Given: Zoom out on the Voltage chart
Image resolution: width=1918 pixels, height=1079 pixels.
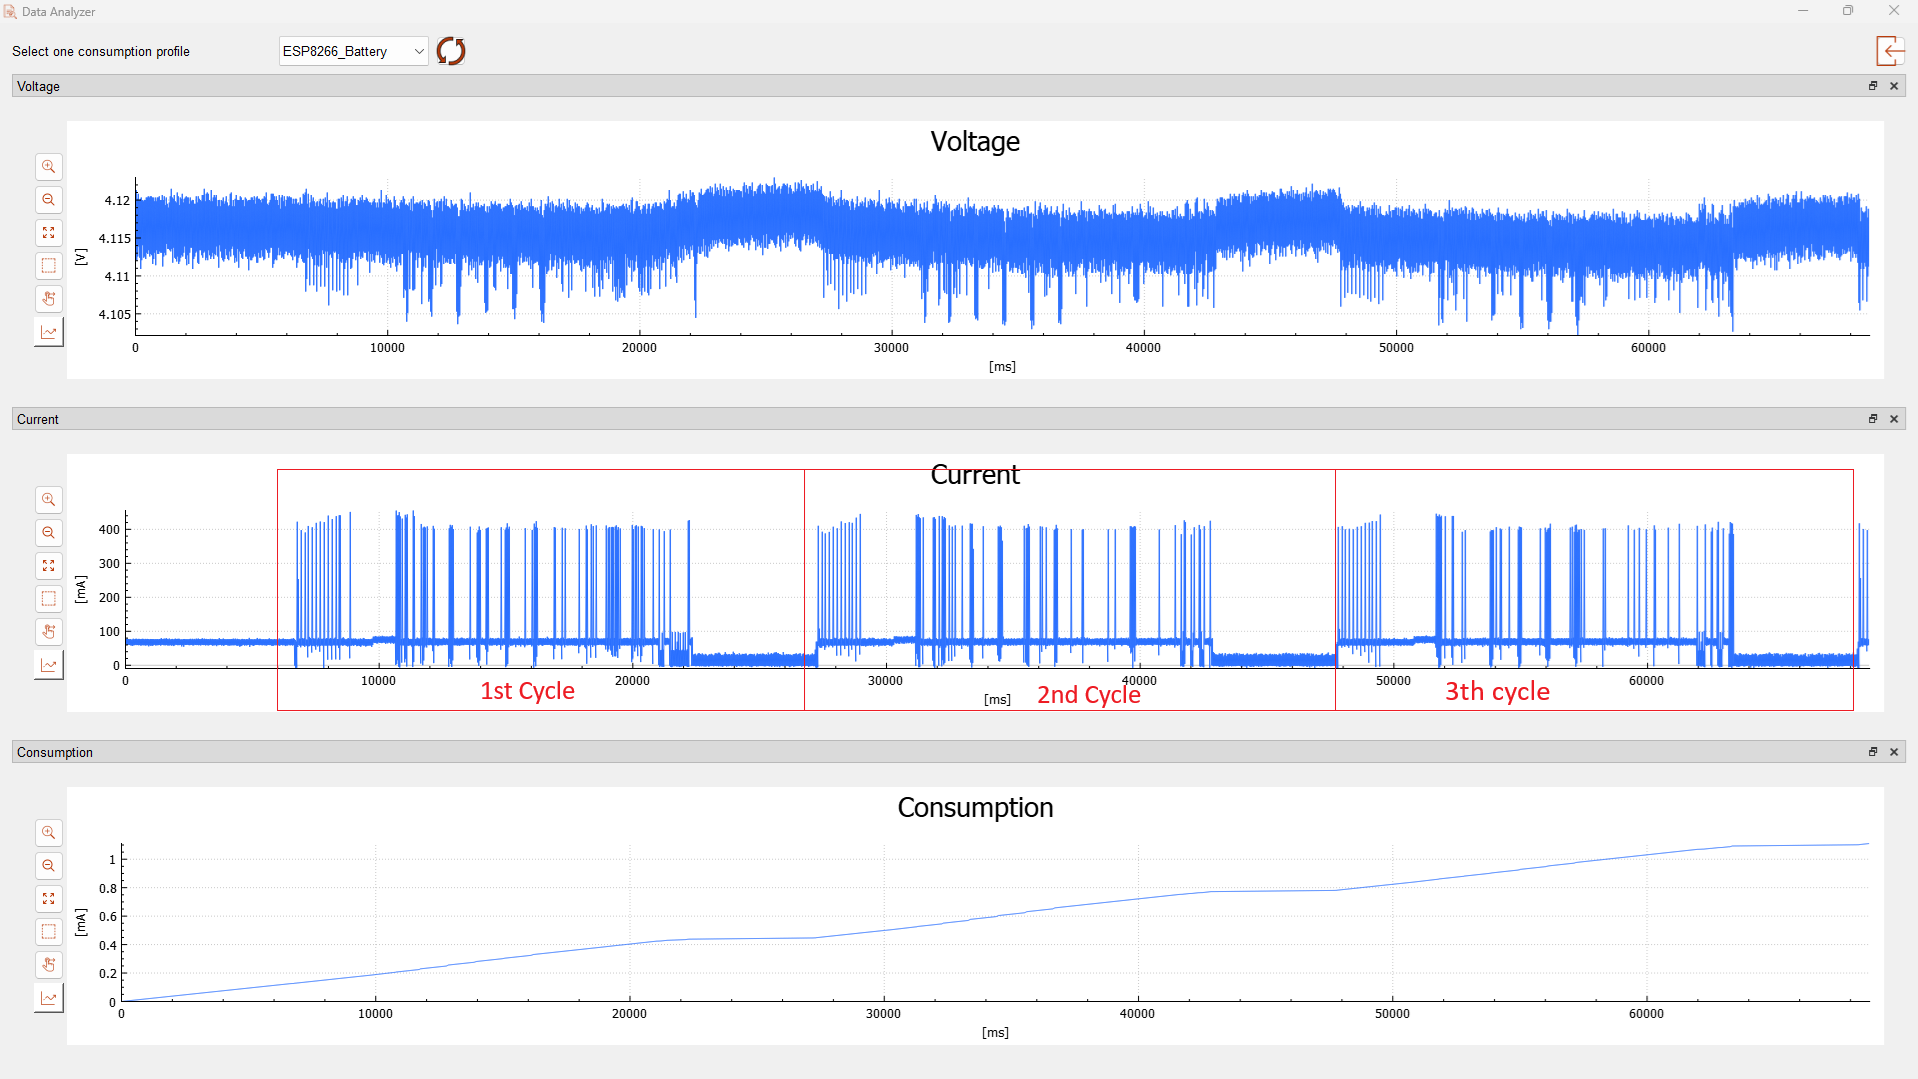Looking at the screenshot, I should coord(48,200).
